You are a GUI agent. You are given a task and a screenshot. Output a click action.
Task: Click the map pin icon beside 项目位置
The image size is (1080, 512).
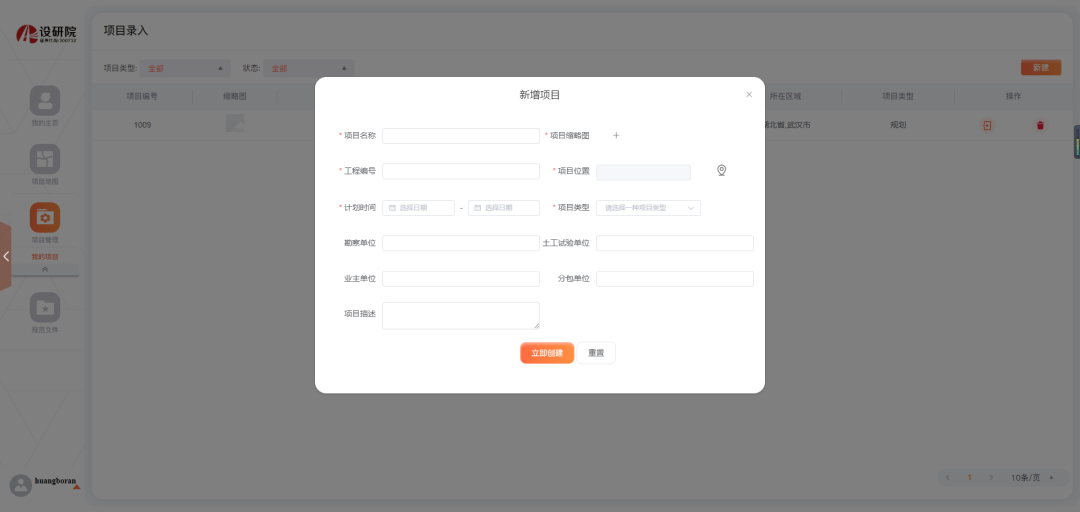click(721, 171)
